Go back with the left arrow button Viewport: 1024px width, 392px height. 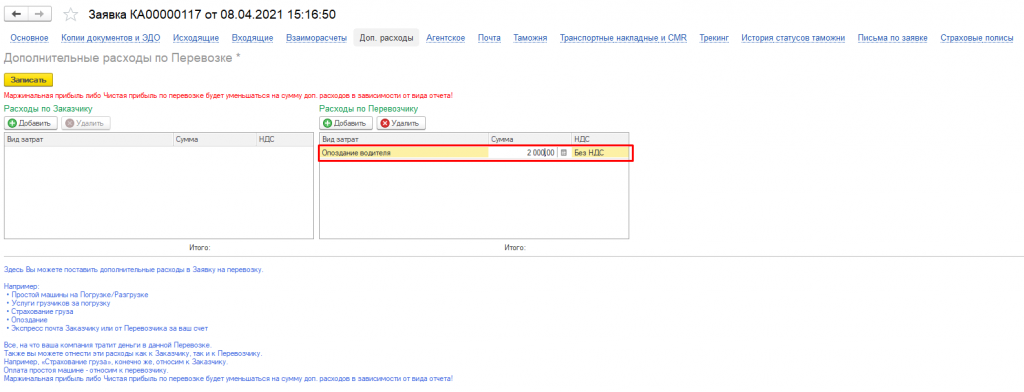[16, 14]
